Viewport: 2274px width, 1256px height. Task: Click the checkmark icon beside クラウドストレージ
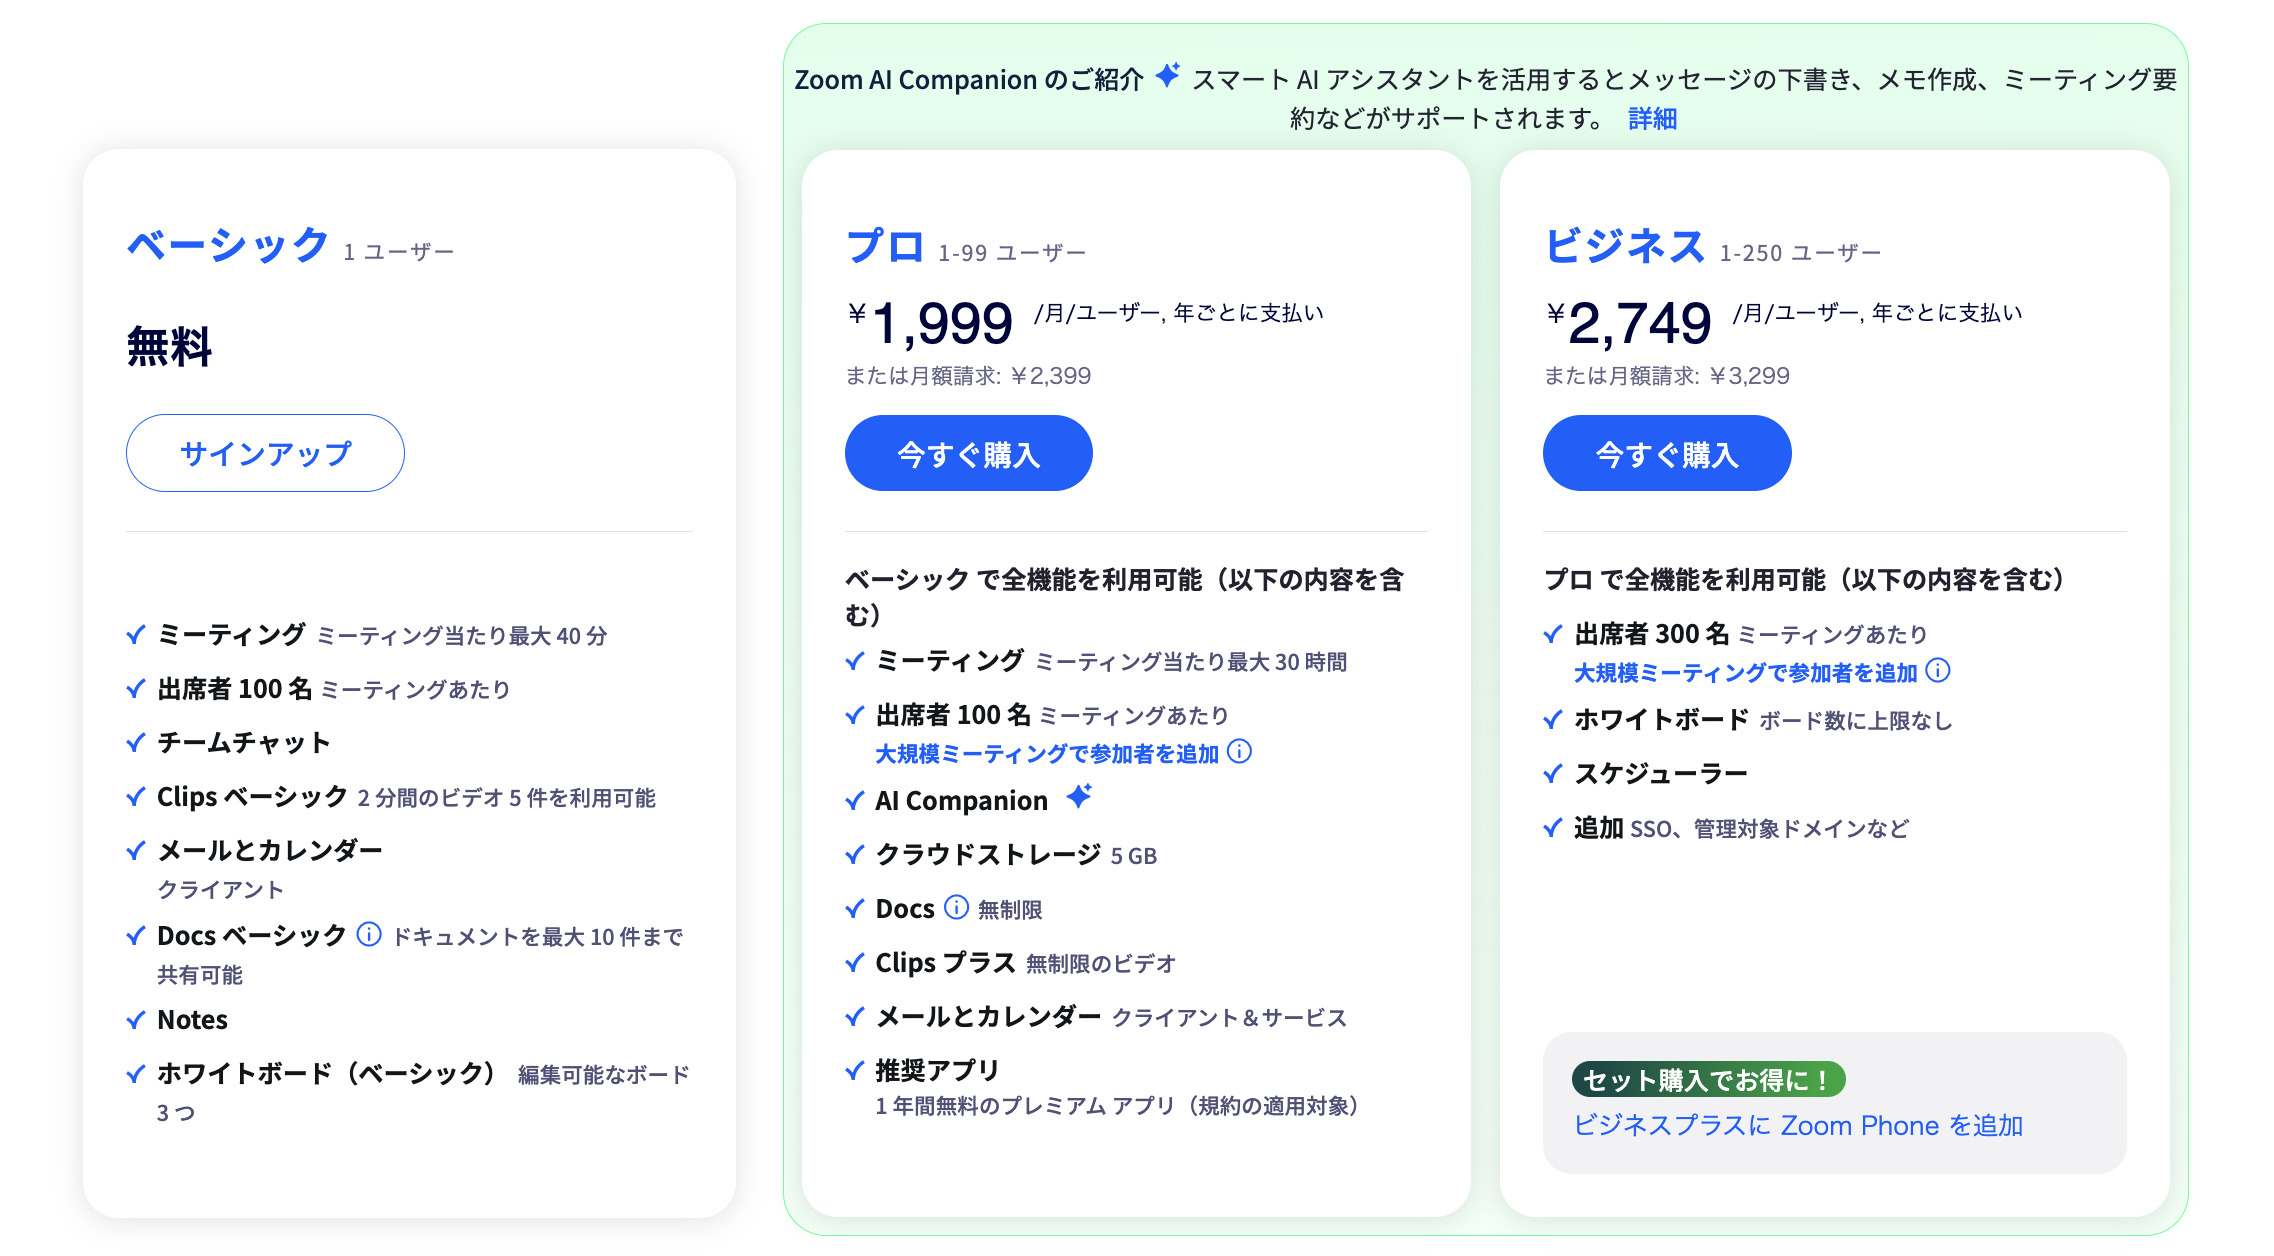855,855
